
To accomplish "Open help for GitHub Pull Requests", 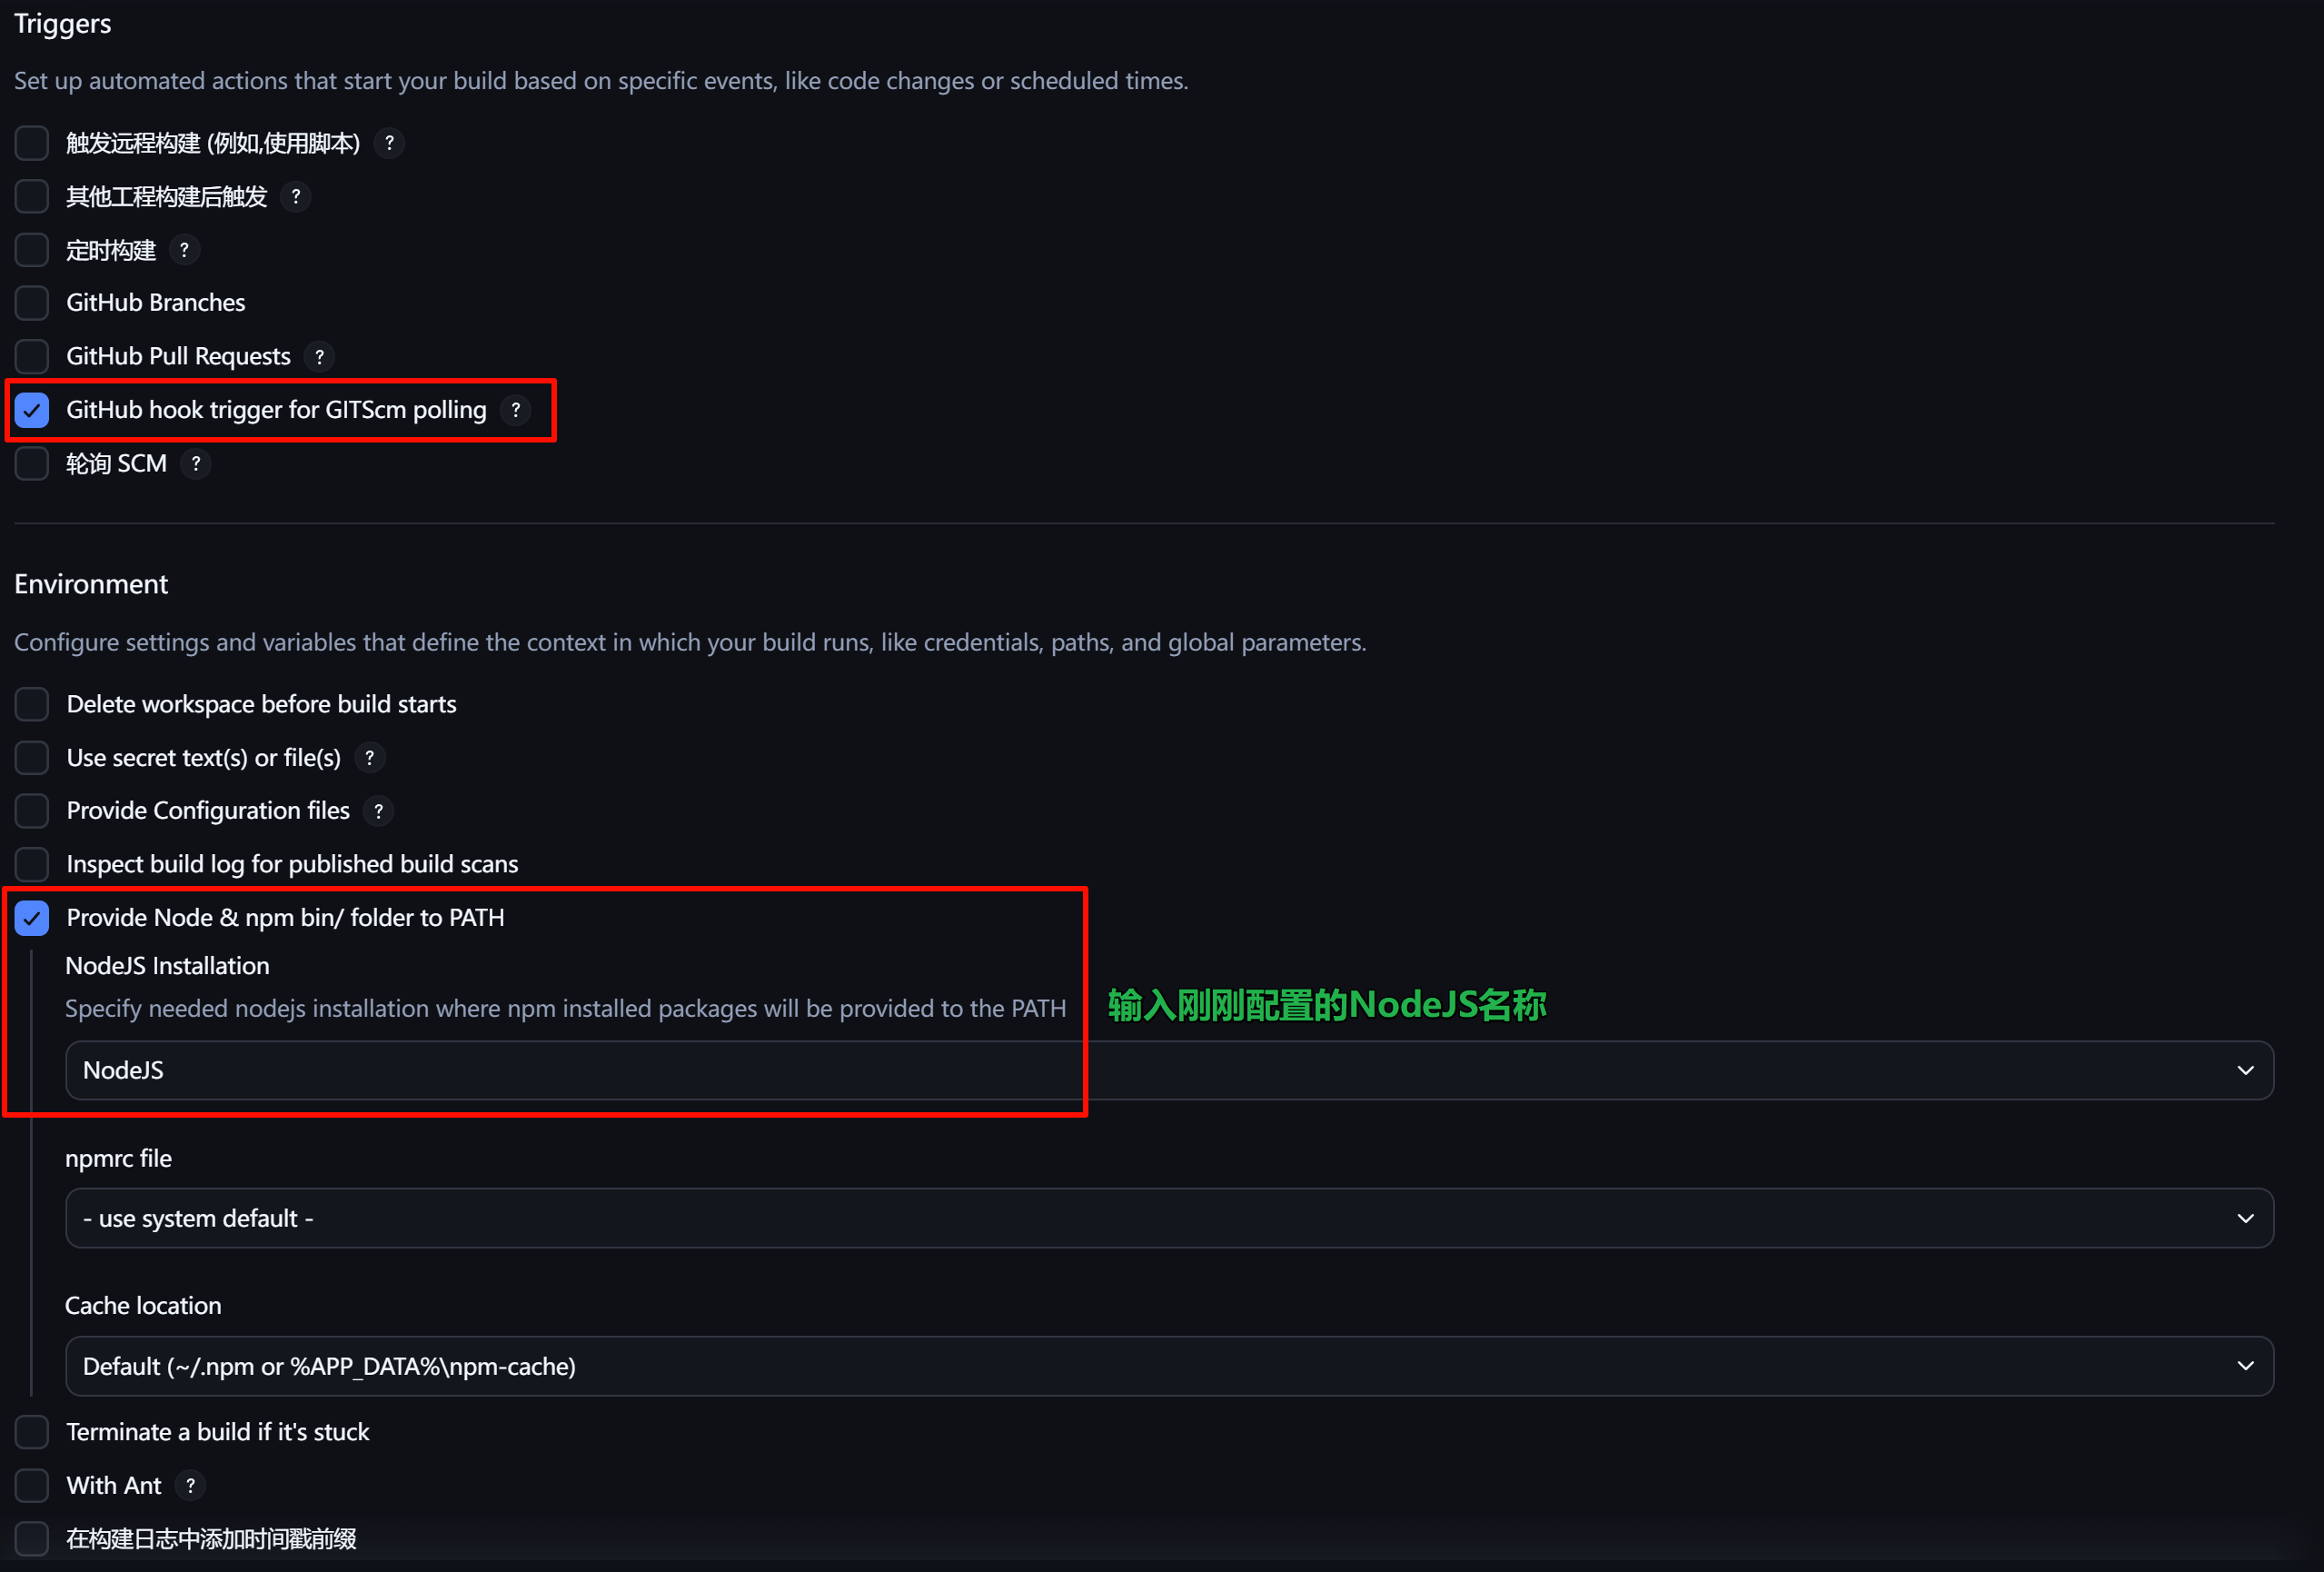I will (319, 357).
